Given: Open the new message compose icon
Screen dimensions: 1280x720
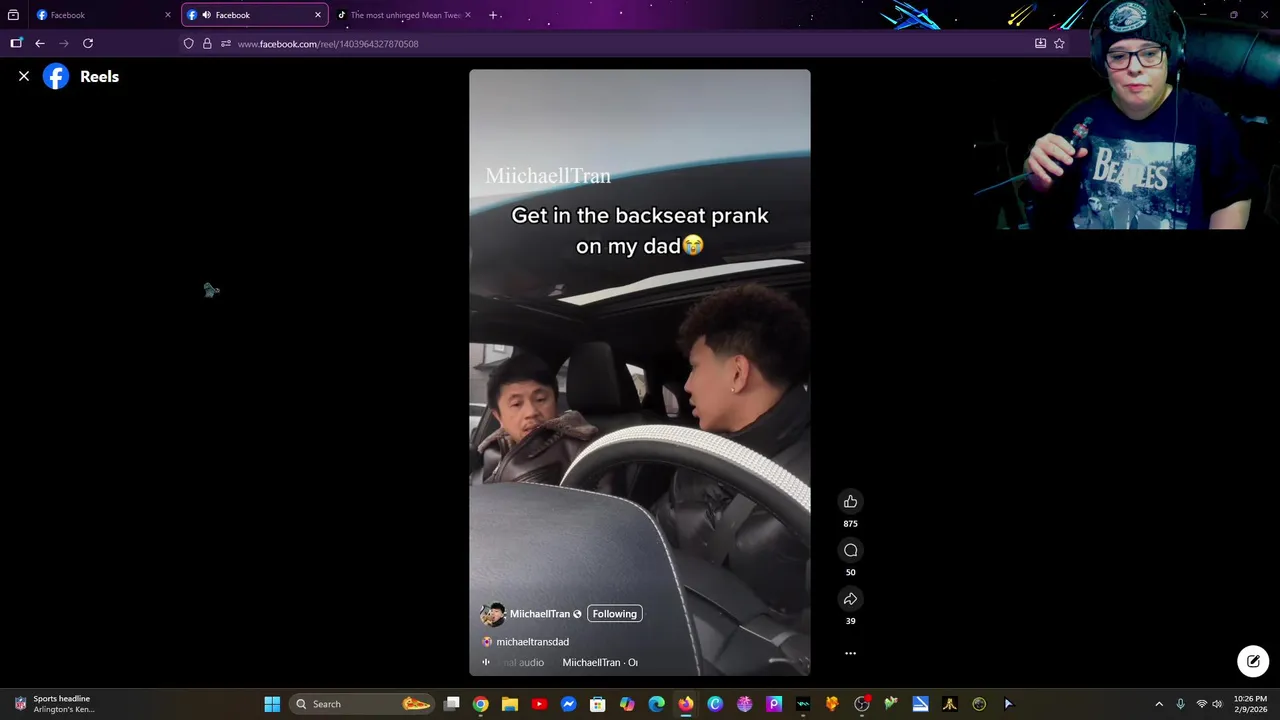Looking at the screenshot, I should coord(1253,661).
